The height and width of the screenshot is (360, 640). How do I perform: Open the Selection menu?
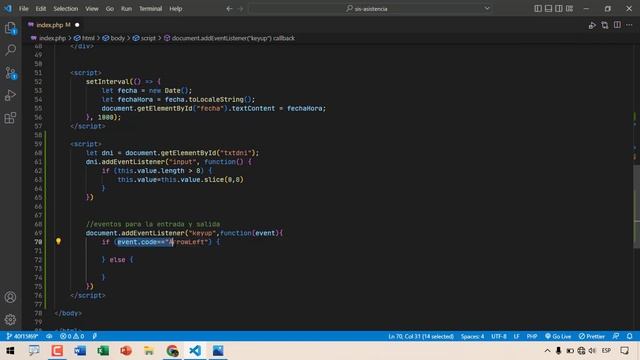click(65, 9)
